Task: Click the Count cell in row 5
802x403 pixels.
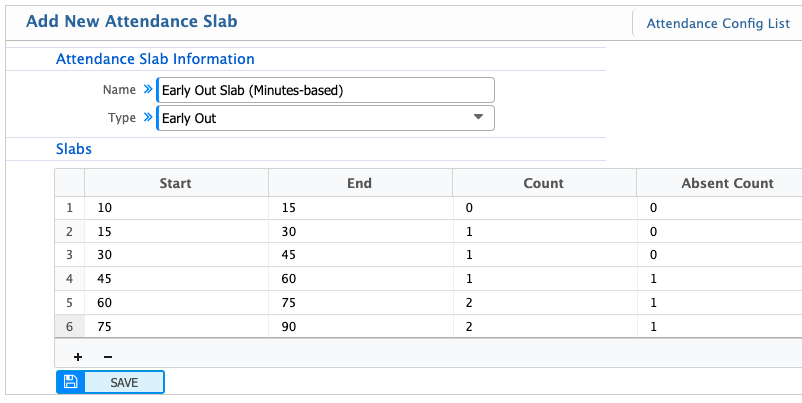Action: click(544, 302)
